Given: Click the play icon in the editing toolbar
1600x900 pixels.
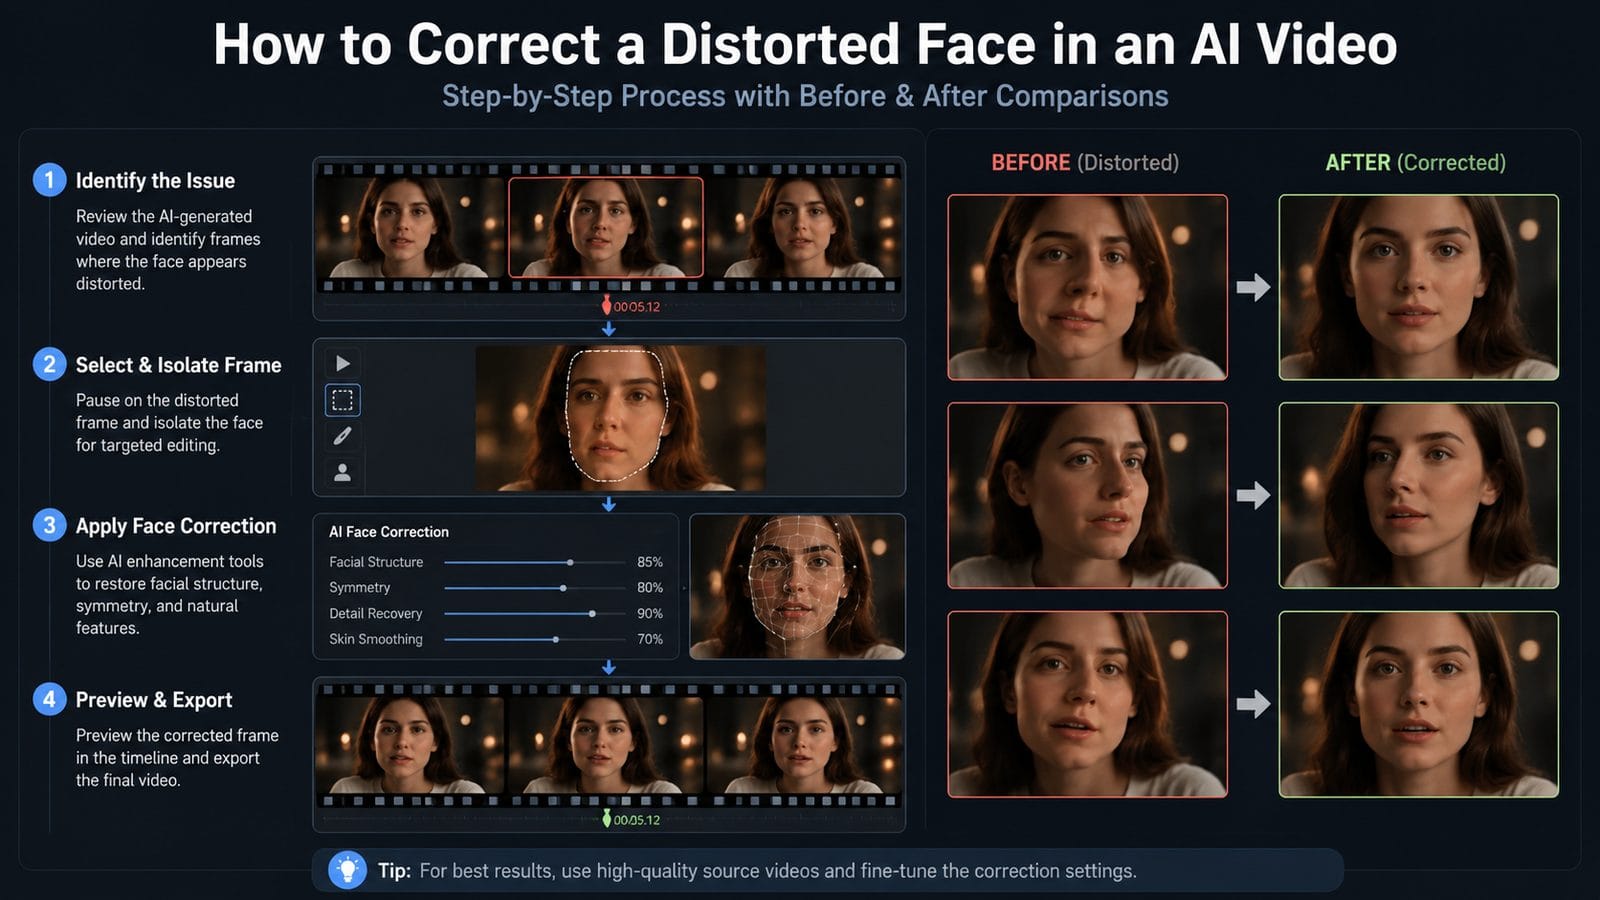Looking at the screenshot, I should pos(342,363).
